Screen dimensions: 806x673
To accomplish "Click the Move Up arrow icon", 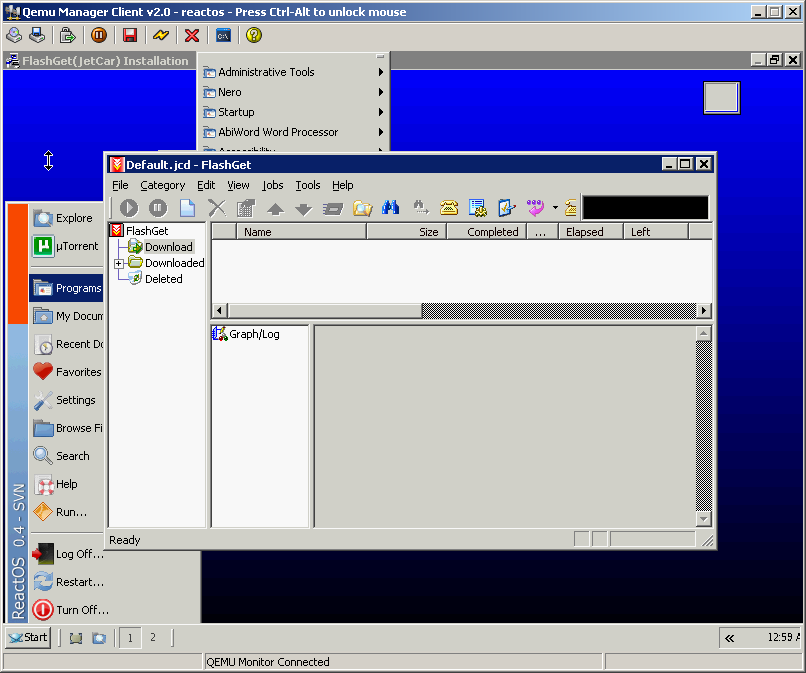I will [275, 209].
